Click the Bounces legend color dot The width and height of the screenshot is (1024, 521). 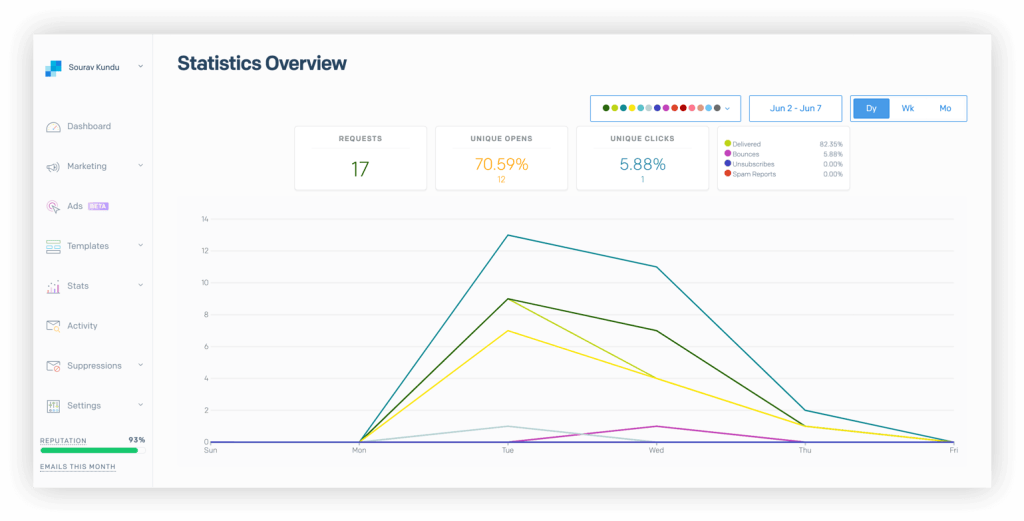pos(728,153)
